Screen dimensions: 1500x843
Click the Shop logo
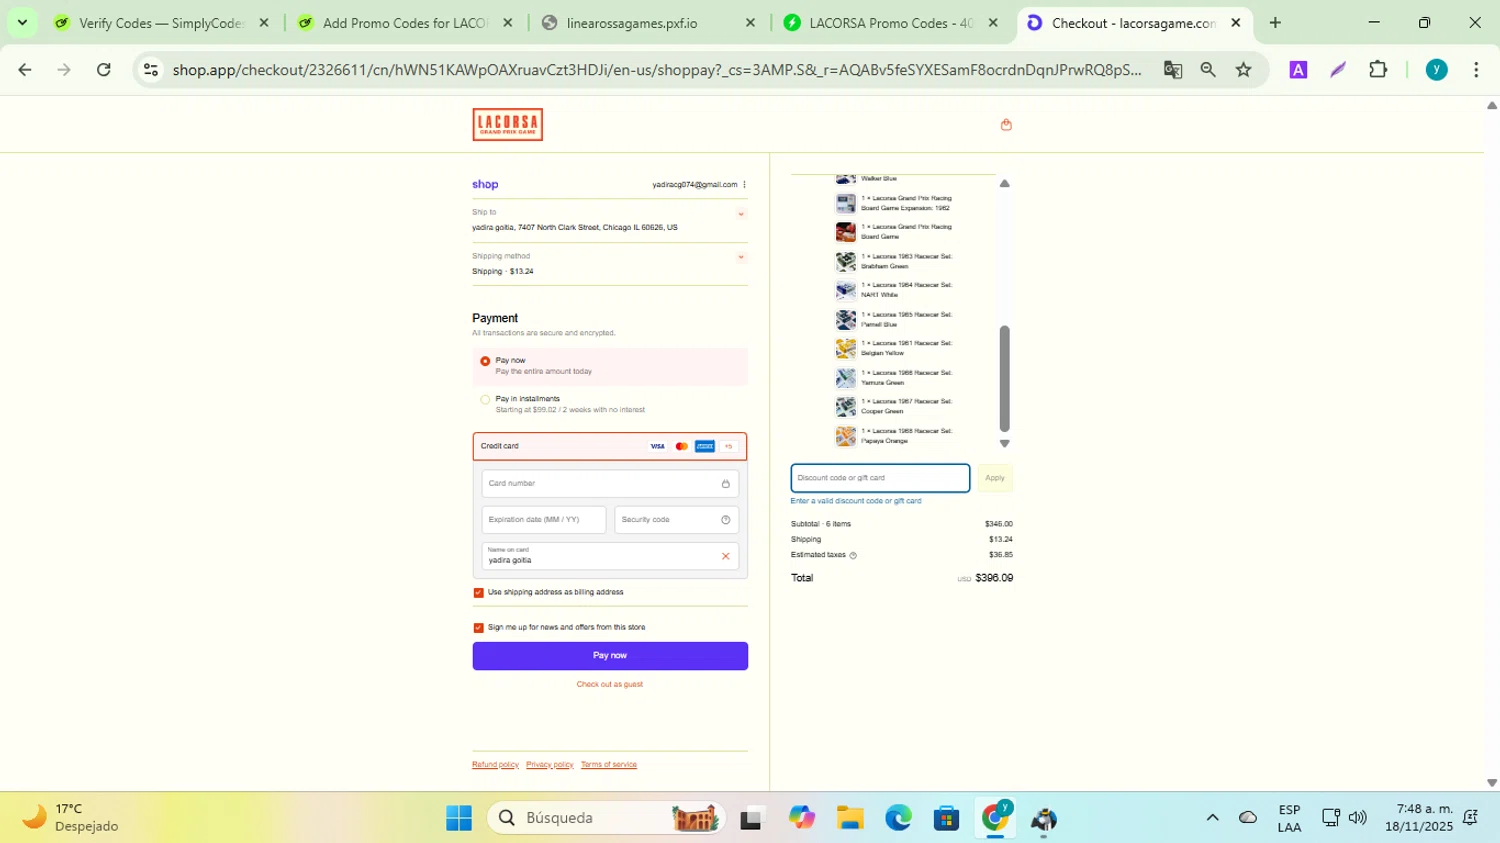click(x=485, y=185)
